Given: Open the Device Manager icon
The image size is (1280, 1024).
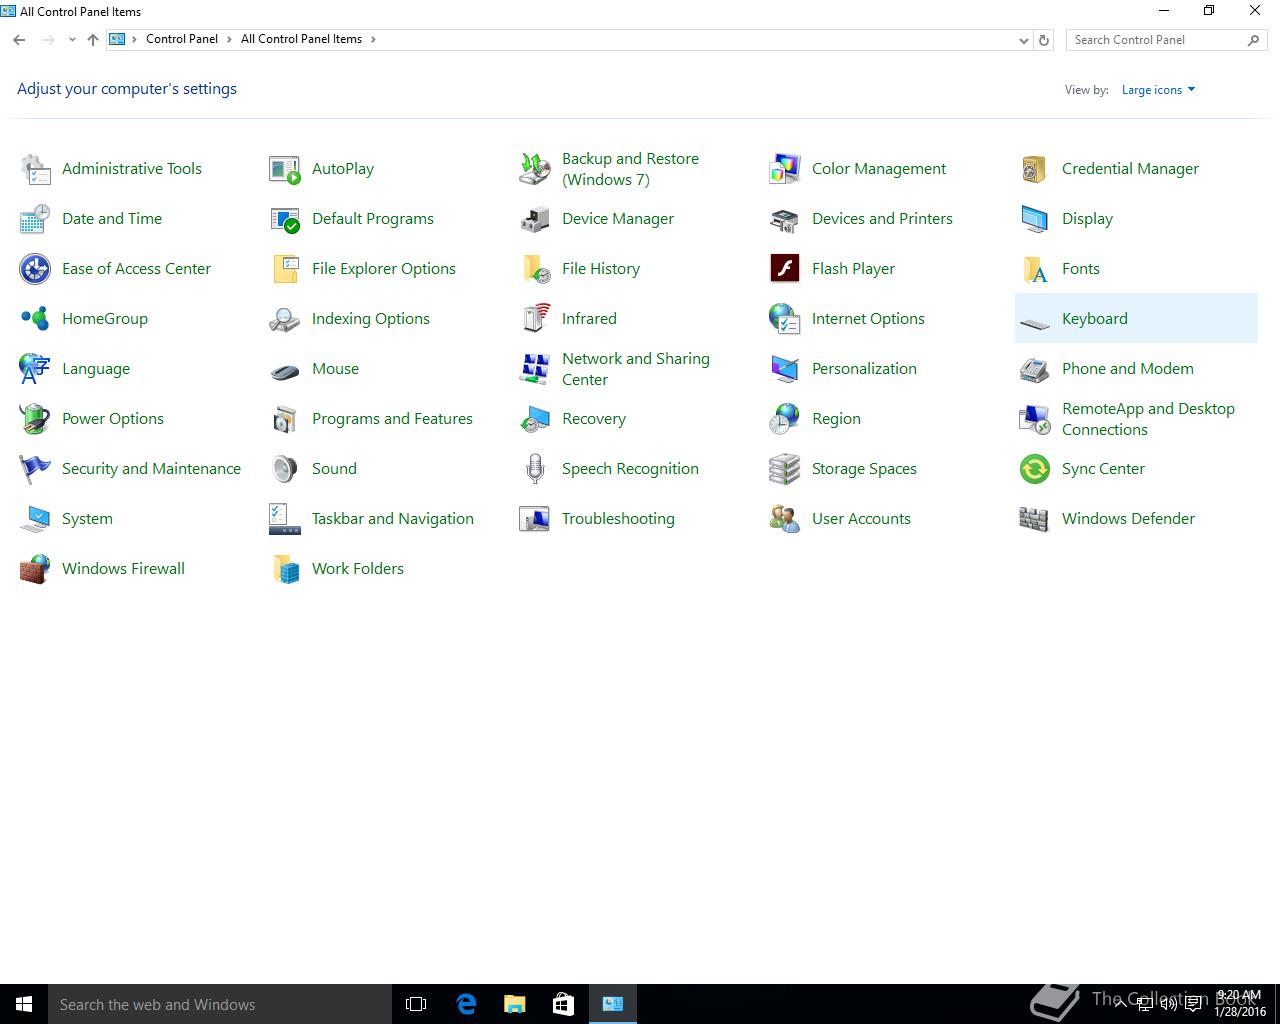Looking at the screenshot, I should click(535, 219).
